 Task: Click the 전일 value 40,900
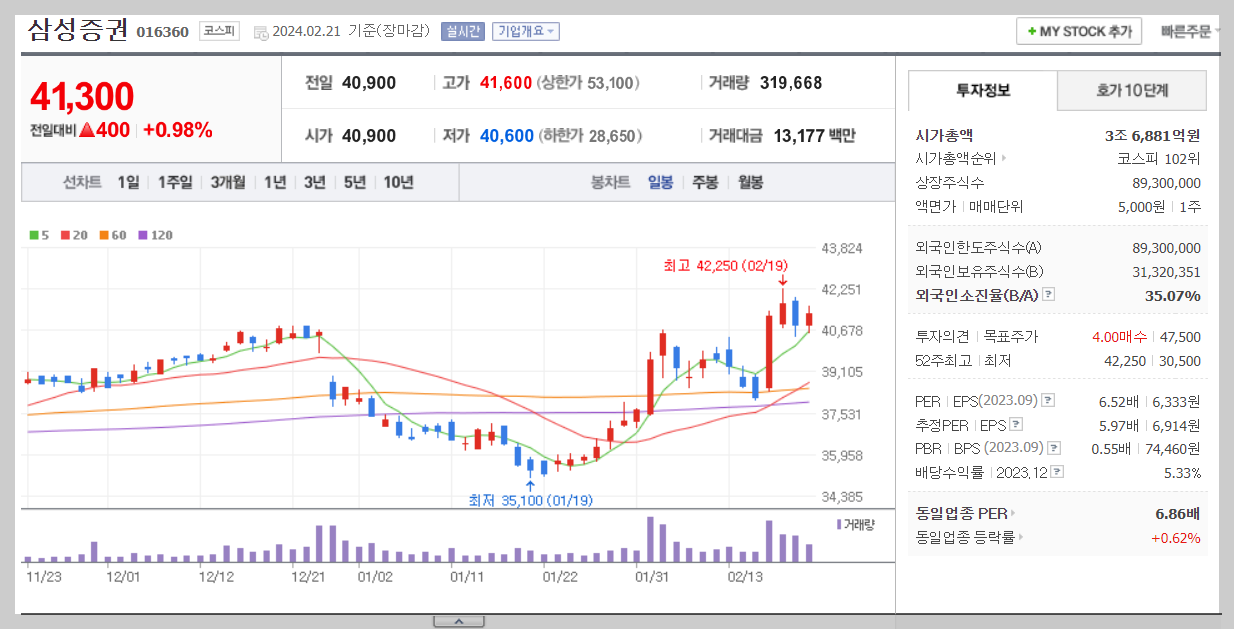tap(369, 83)
